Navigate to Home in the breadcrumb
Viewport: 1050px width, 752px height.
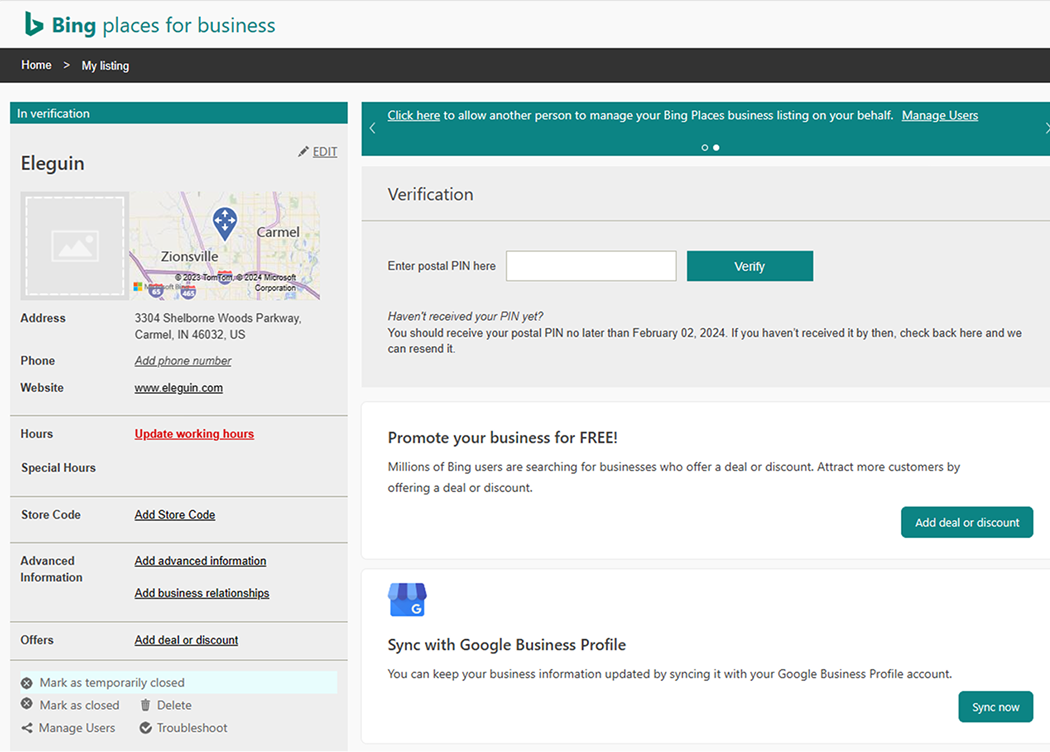[36, 65]
